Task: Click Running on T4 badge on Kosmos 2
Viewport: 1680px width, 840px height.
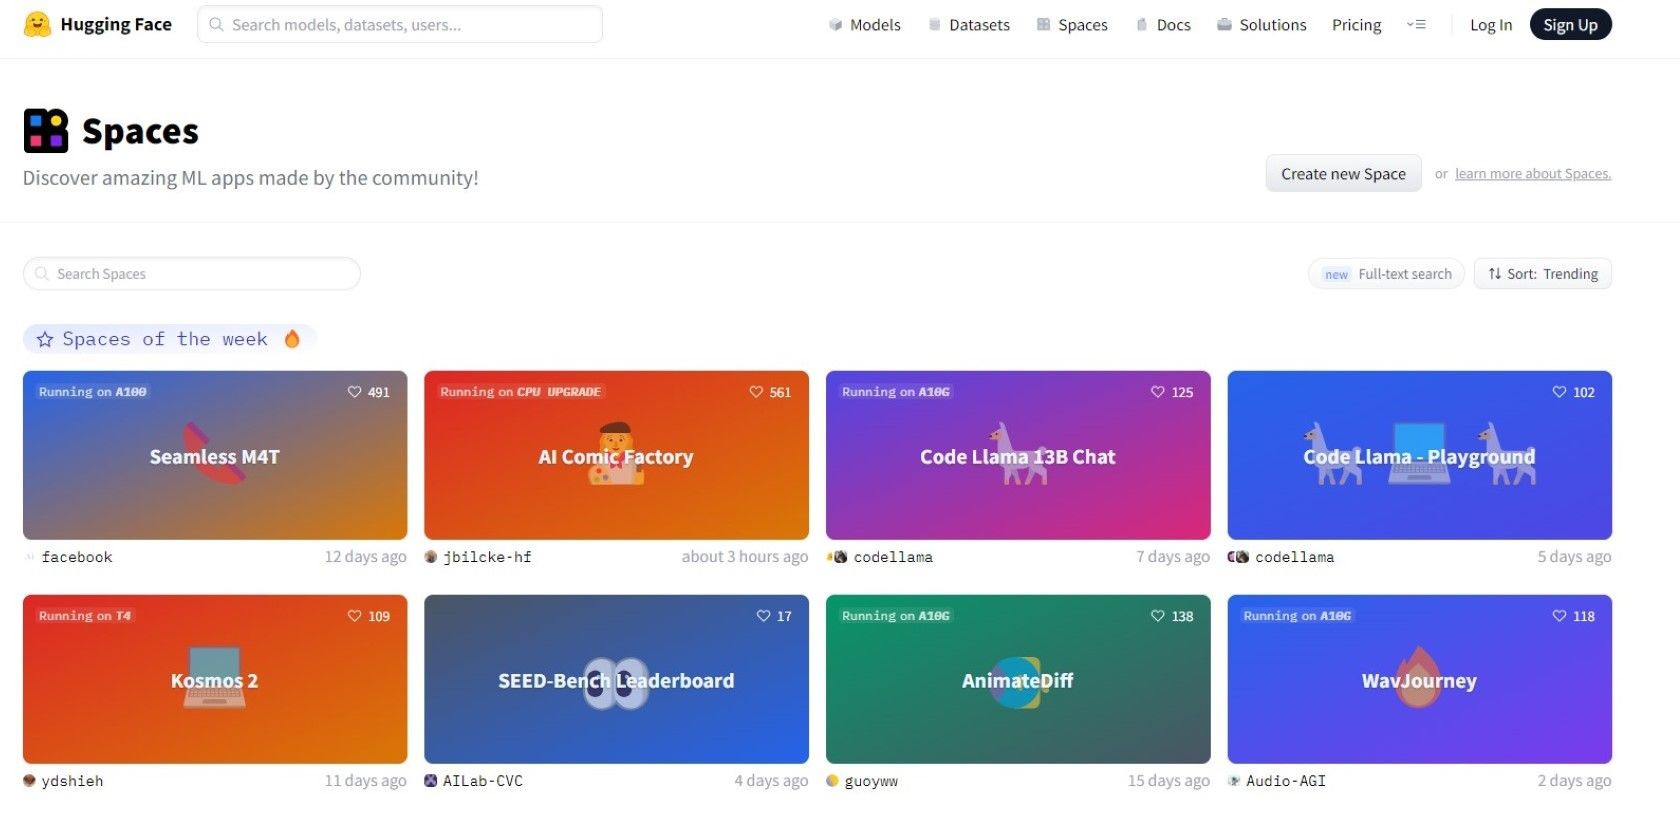Action: 85,616
